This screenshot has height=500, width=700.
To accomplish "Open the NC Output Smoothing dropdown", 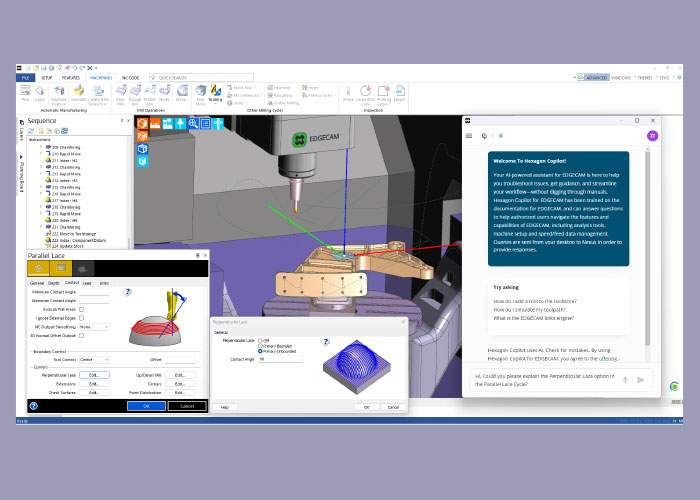I will pyautogui.click(x=94, y=327).
